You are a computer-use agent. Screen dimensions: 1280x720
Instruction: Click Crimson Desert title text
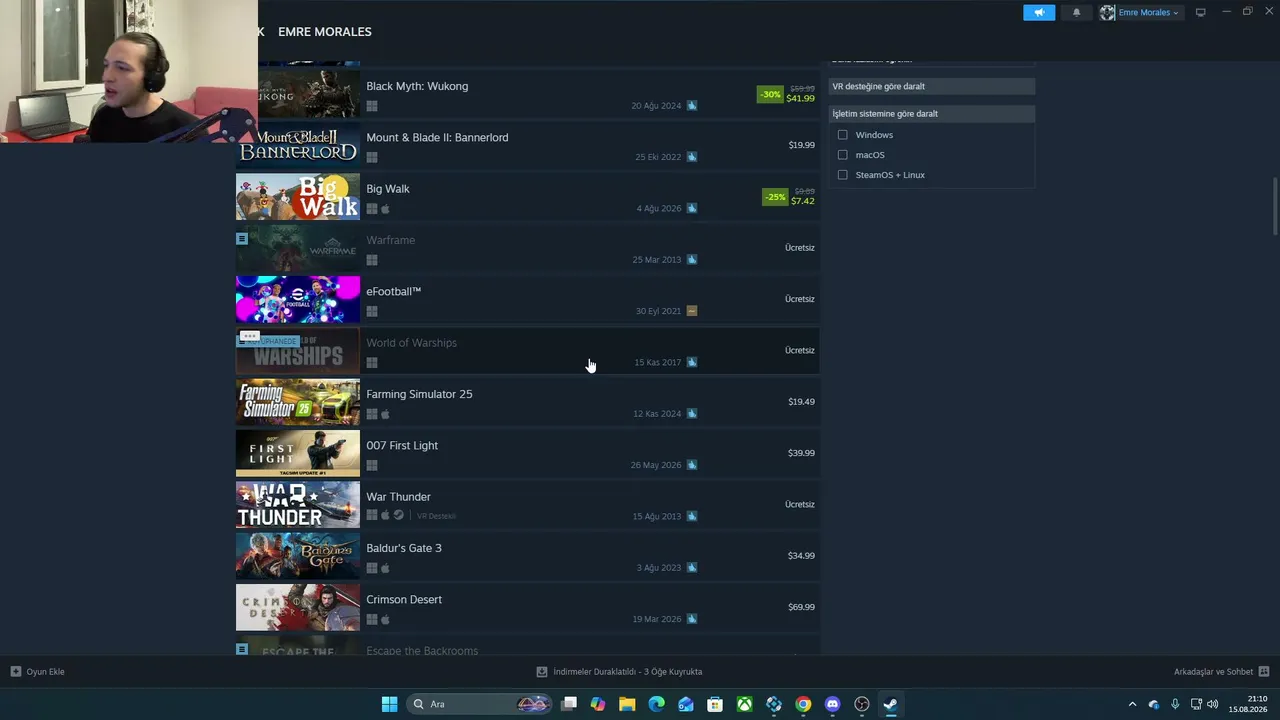404,599
